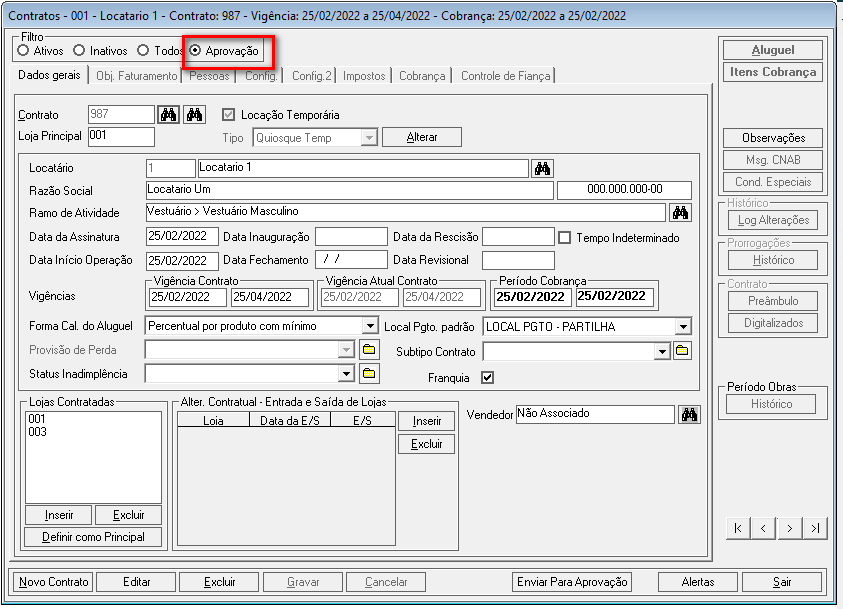
Task: Click the Data Inauguração date field
Action: [351, 237]
